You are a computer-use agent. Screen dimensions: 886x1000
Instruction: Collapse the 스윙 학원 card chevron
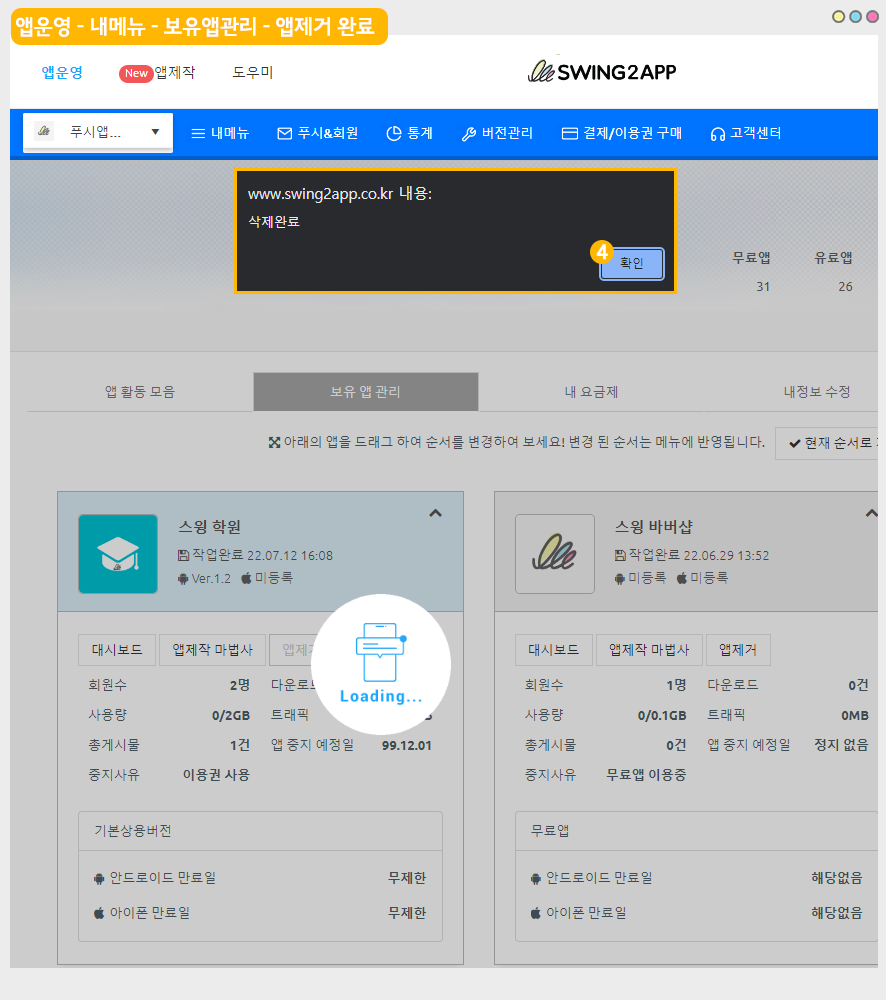coord(435,513)
